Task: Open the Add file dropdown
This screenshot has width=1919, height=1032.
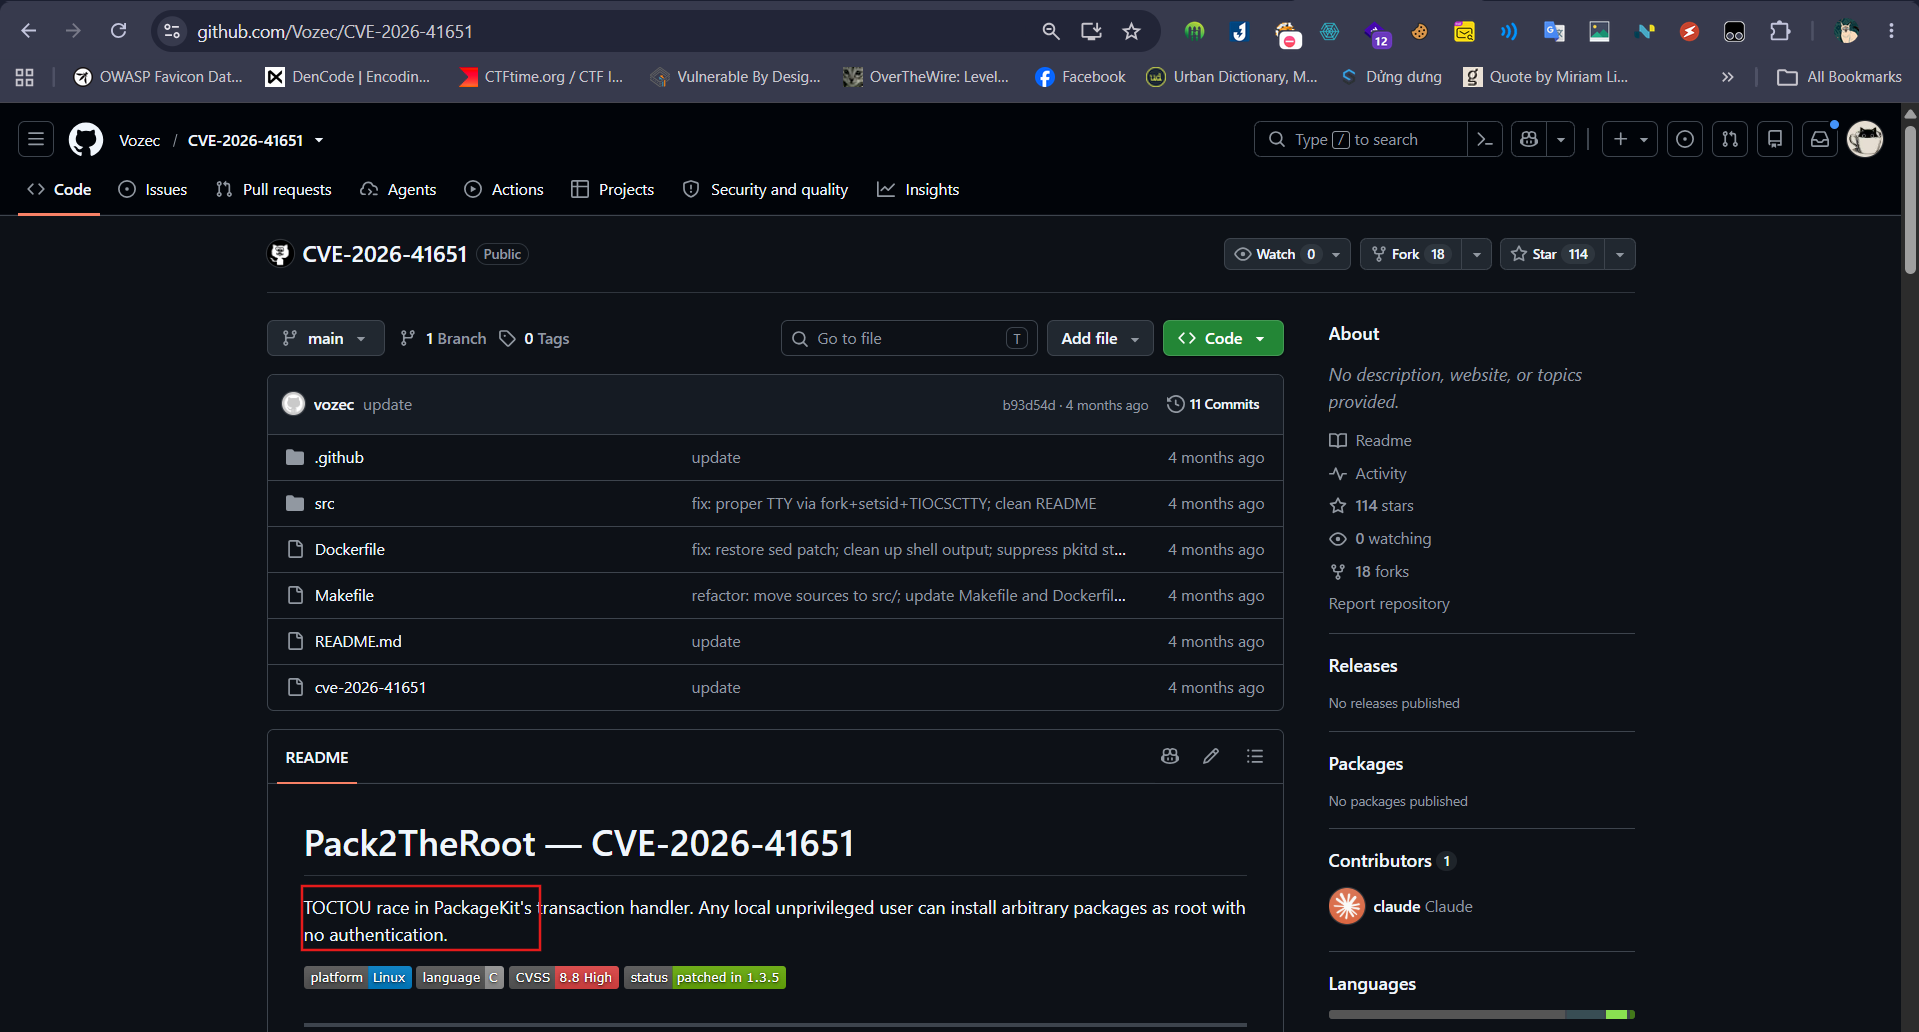Action: click(1100, 338)
